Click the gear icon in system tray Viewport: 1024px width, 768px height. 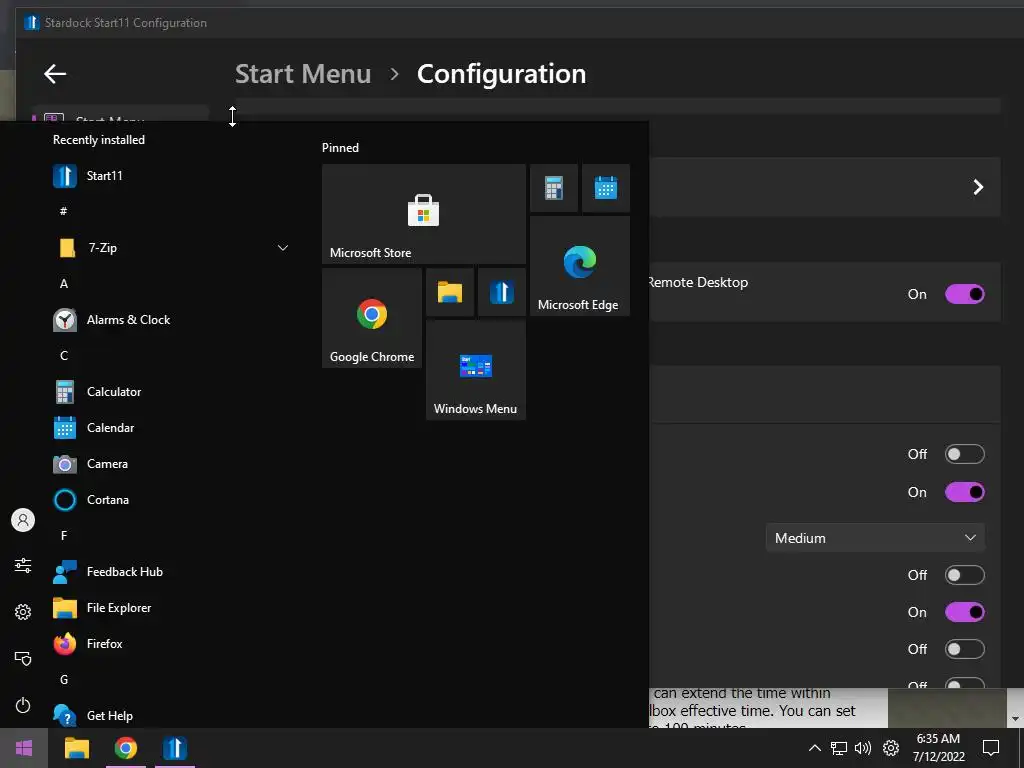click(891, 748)
